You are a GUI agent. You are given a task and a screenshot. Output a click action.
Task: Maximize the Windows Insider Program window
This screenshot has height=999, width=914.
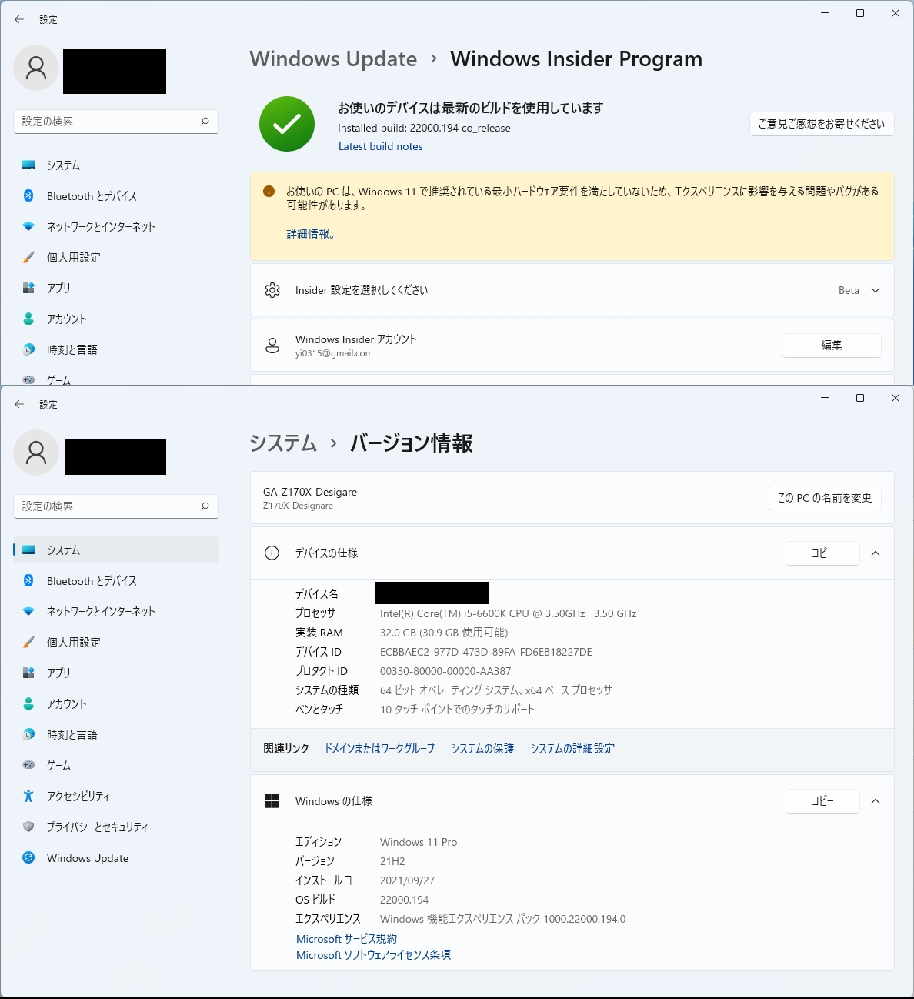860,13
